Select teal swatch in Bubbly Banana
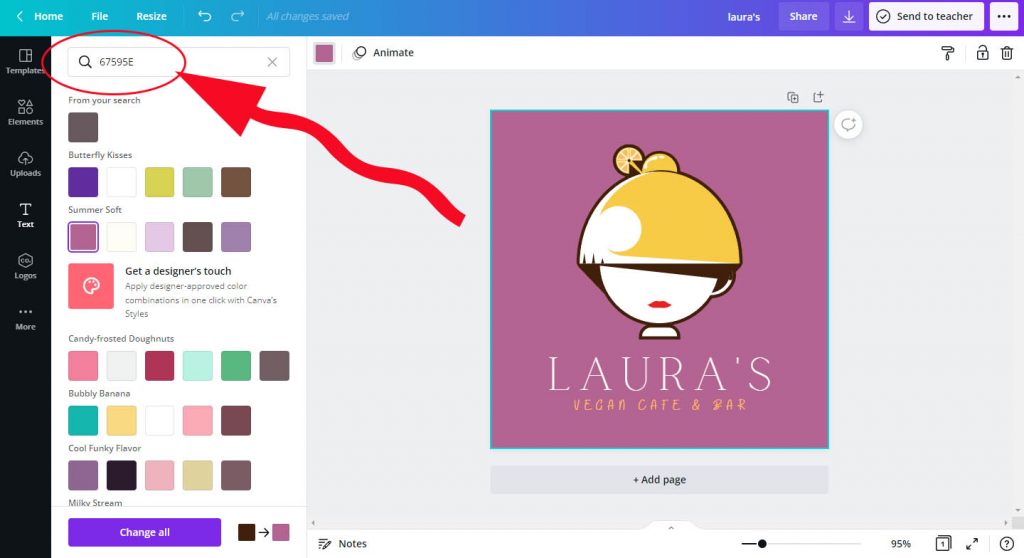 coord(83,420)
